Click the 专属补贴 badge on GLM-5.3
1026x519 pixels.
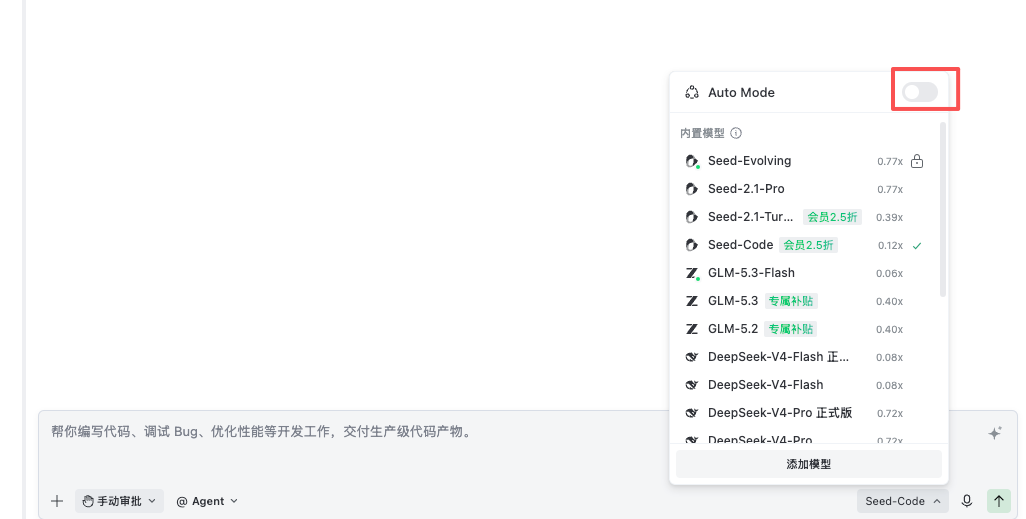point(791,301)
